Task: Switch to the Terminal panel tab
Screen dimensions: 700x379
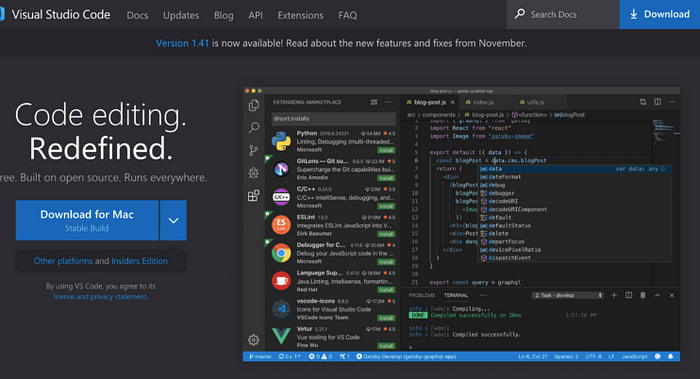Action: tap(456, 295)
